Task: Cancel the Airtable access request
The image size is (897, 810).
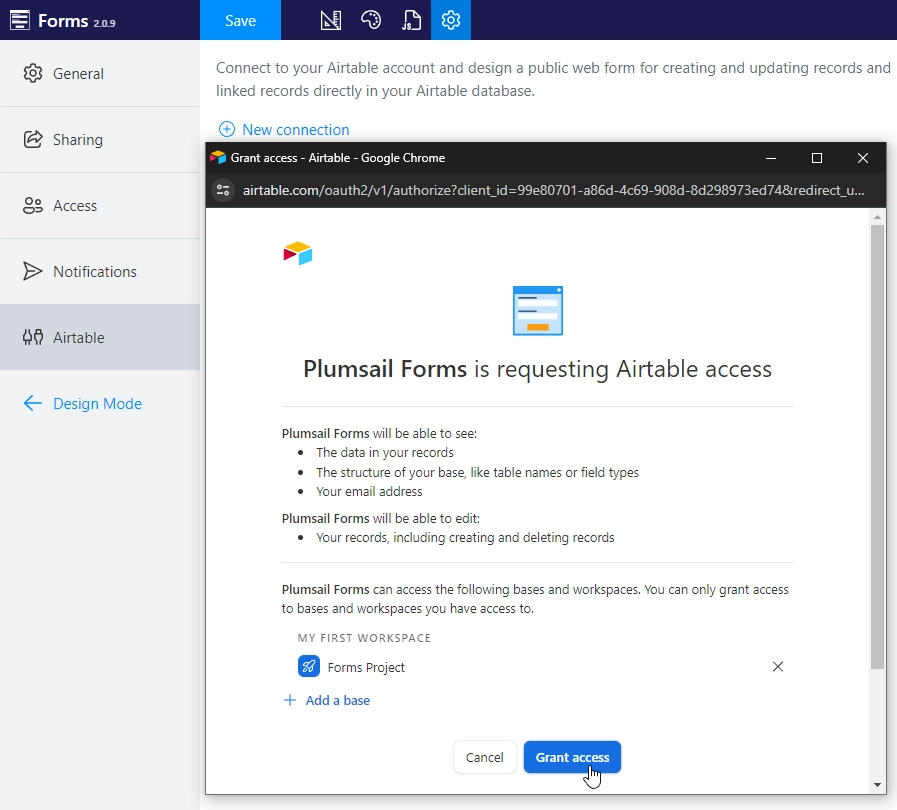Action: (485, 757)
